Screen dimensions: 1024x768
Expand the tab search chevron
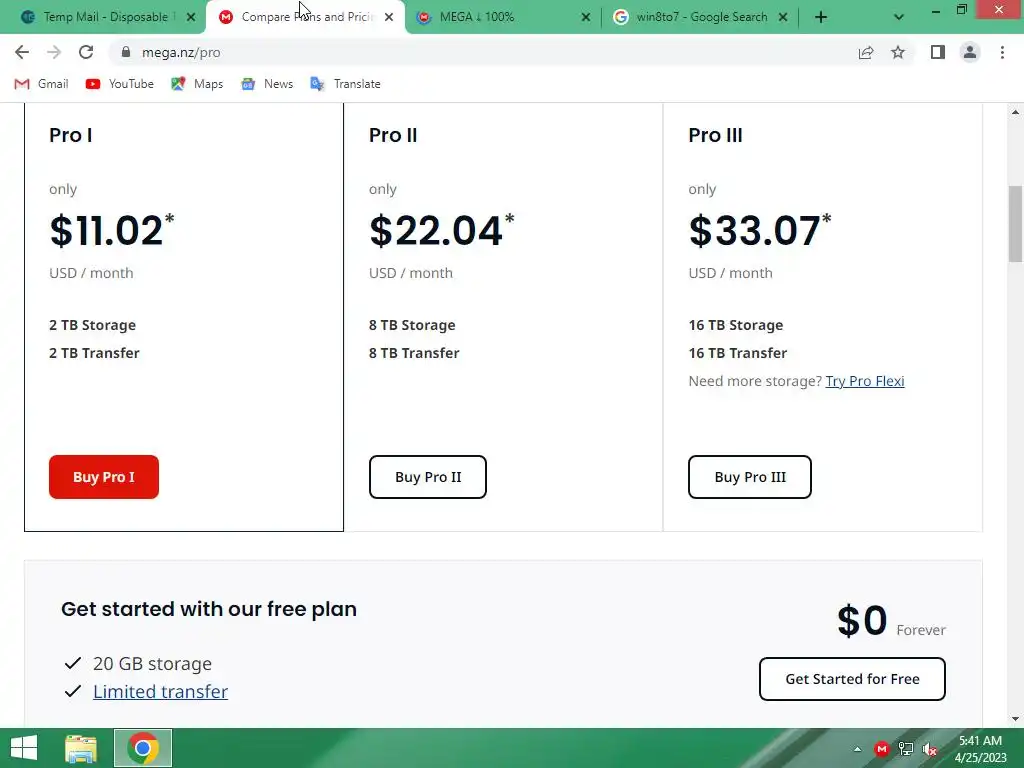click(898, 17)
